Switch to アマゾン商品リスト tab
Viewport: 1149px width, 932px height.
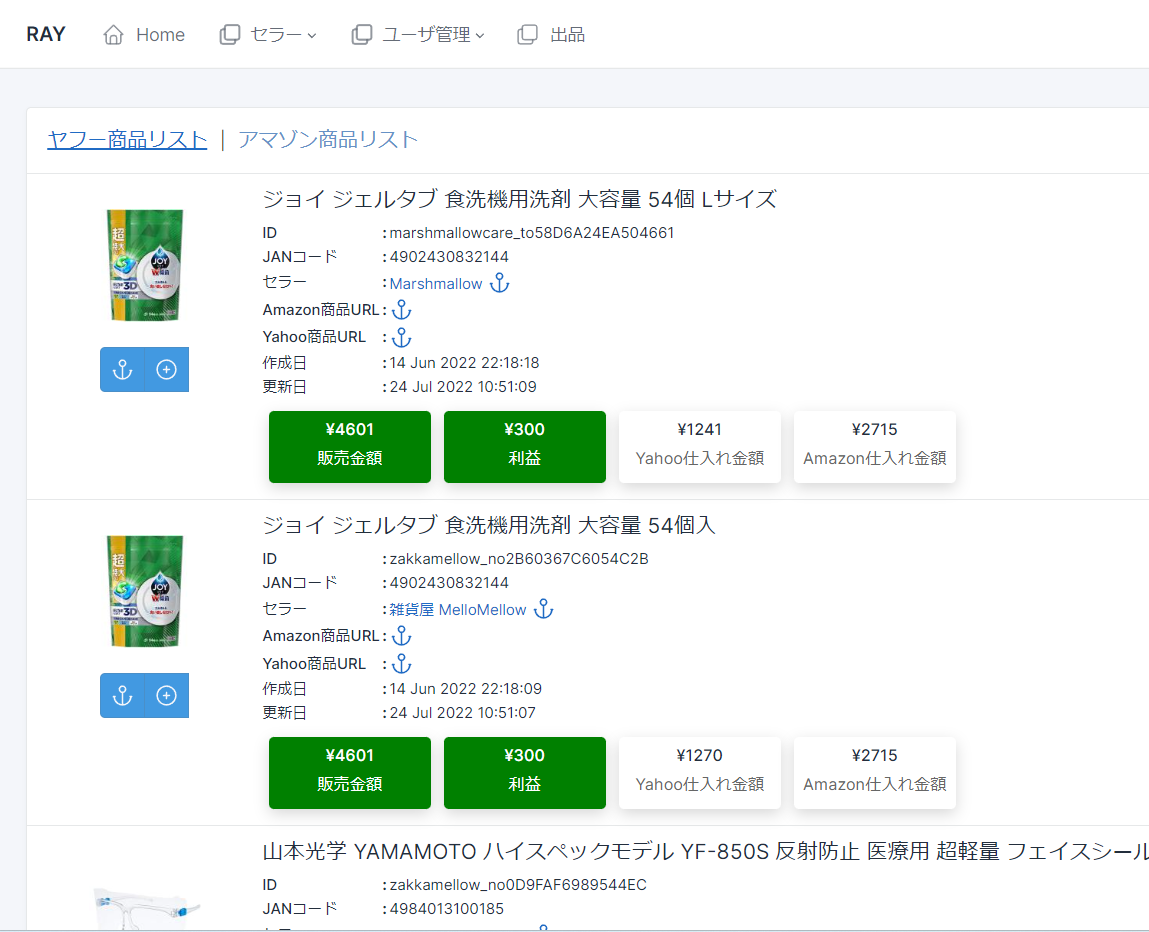click(x=328, y=139)
